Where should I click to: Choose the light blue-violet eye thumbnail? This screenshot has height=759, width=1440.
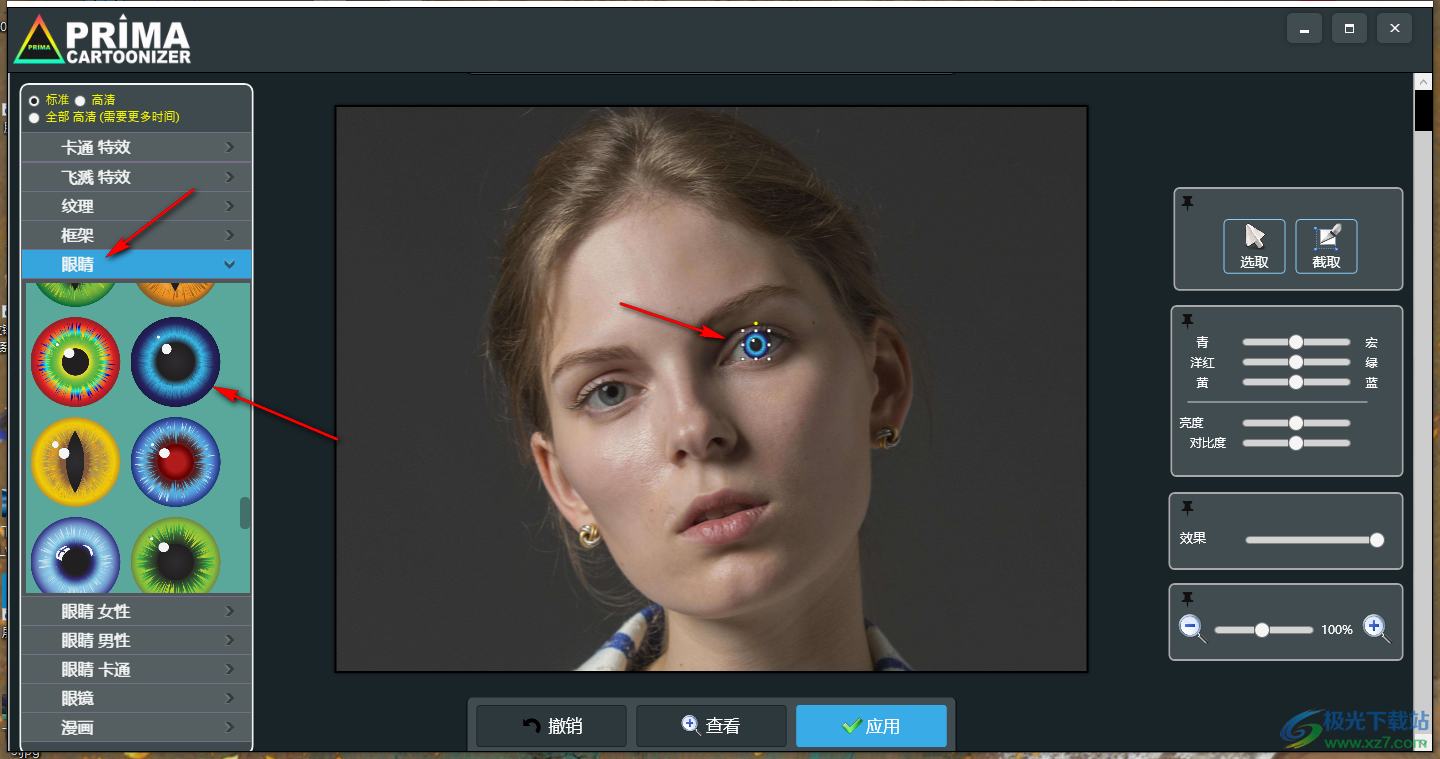pyautogui.click(x=75, y=556)
